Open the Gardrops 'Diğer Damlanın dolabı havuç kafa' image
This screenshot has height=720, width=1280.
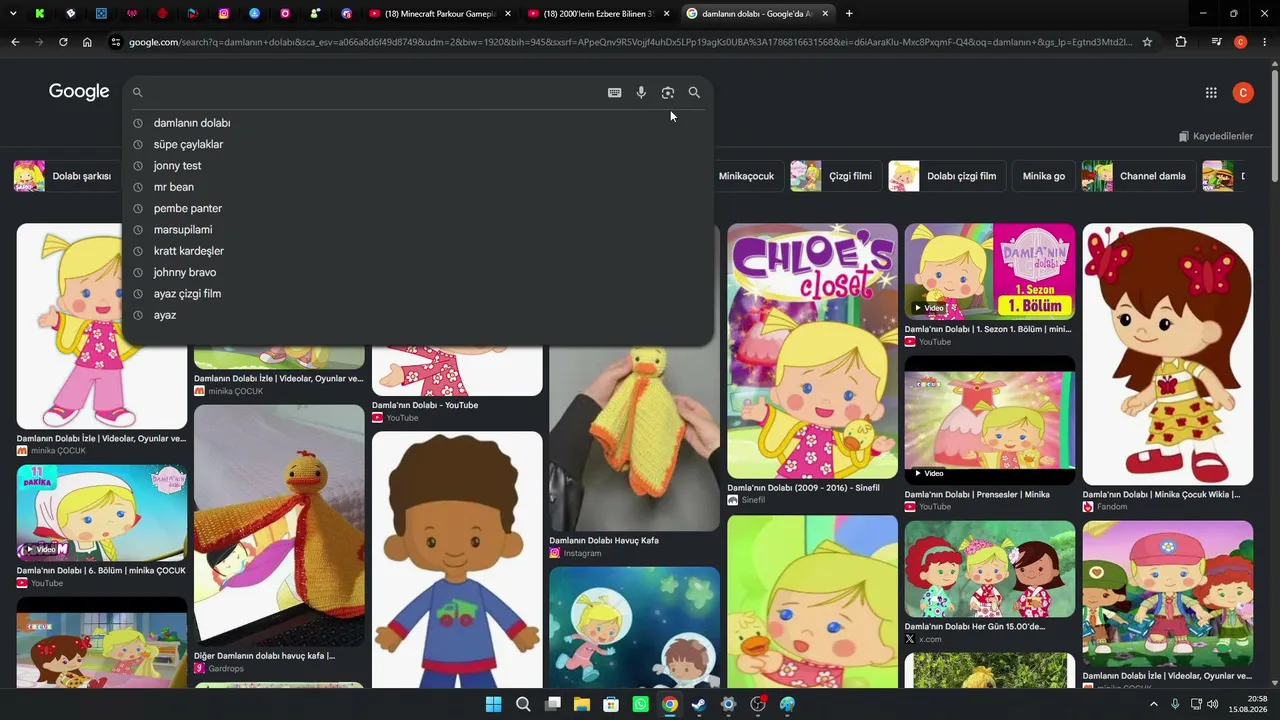click(279, 525)
